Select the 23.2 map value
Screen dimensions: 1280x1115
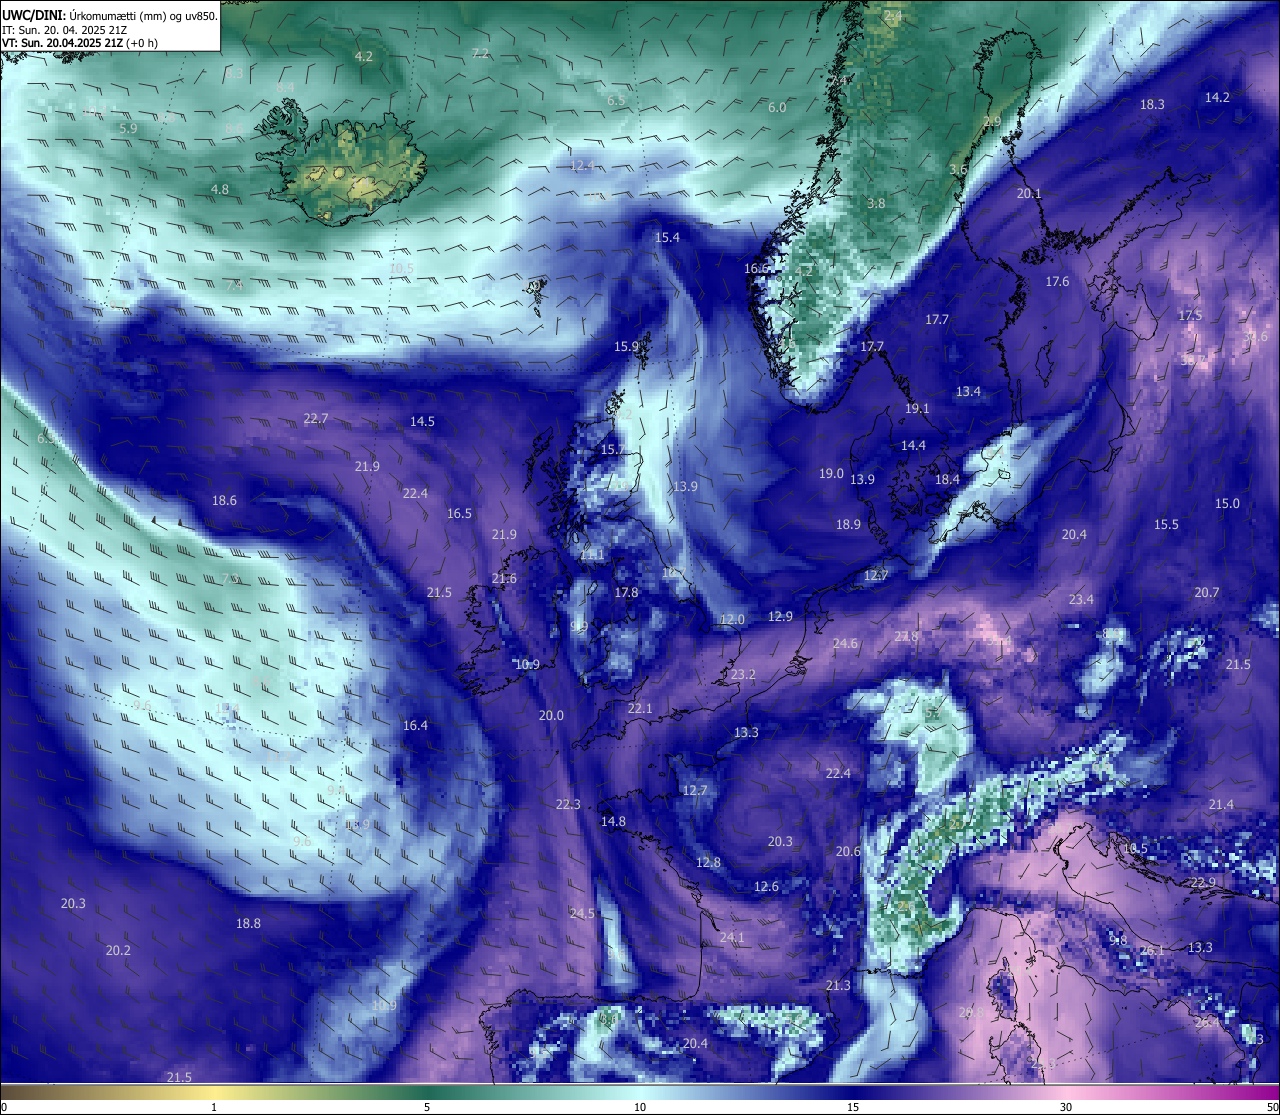(x=743, y=674)
